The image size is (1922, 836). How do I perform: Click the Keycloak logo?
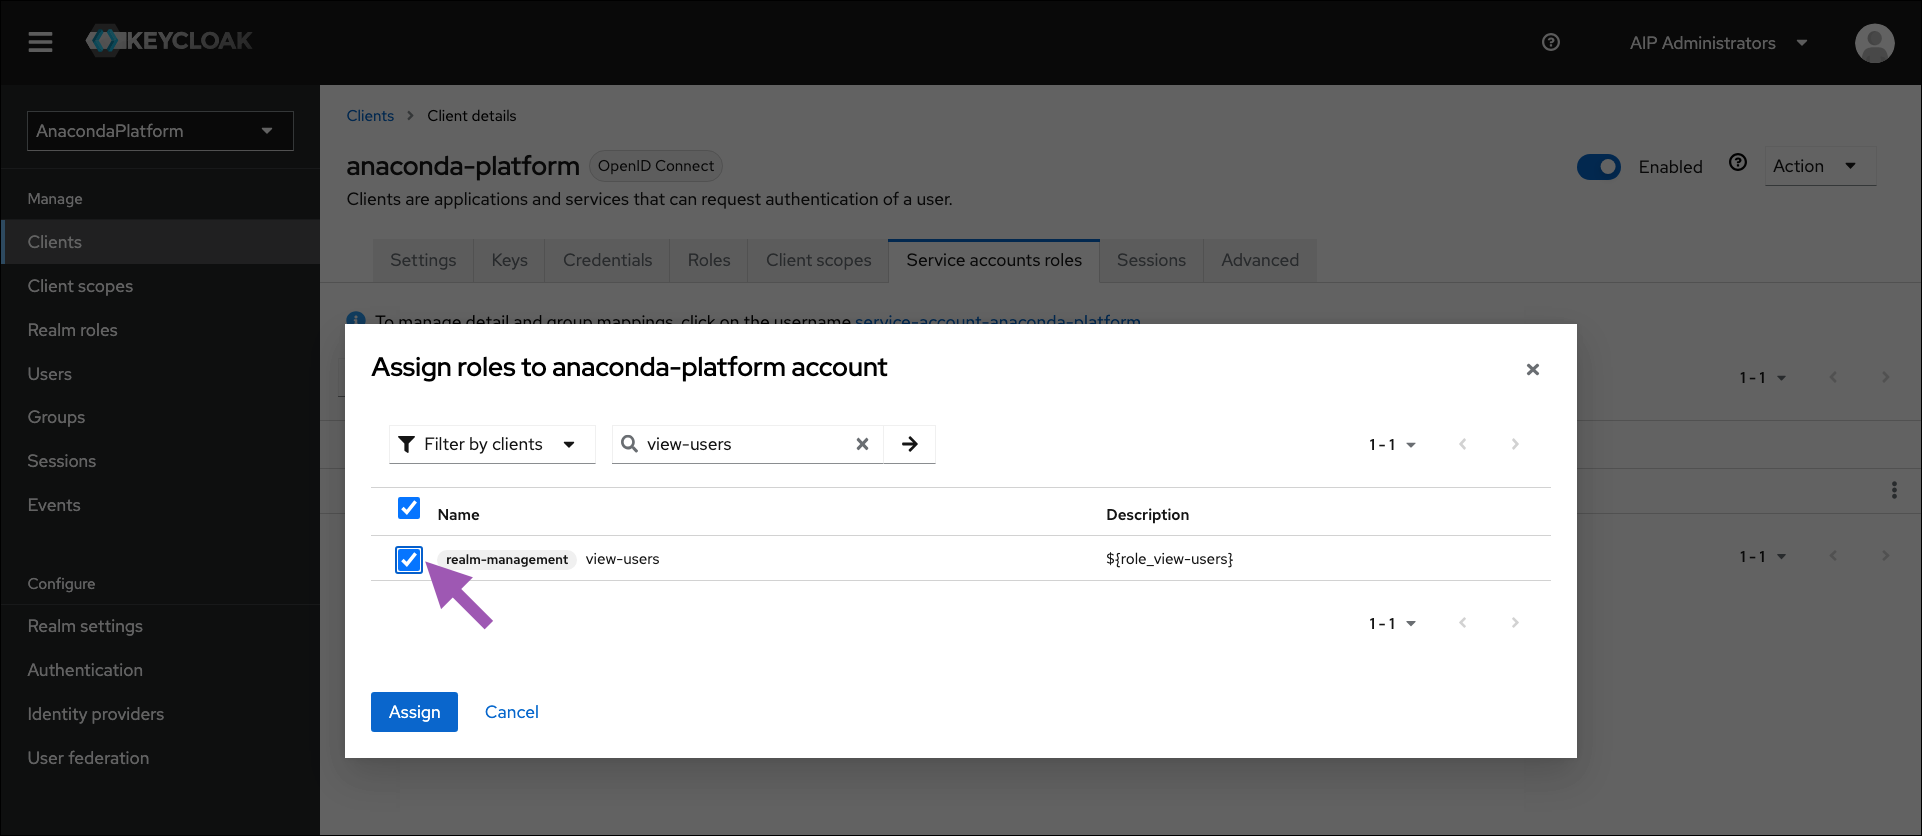(x=170, y=41)
